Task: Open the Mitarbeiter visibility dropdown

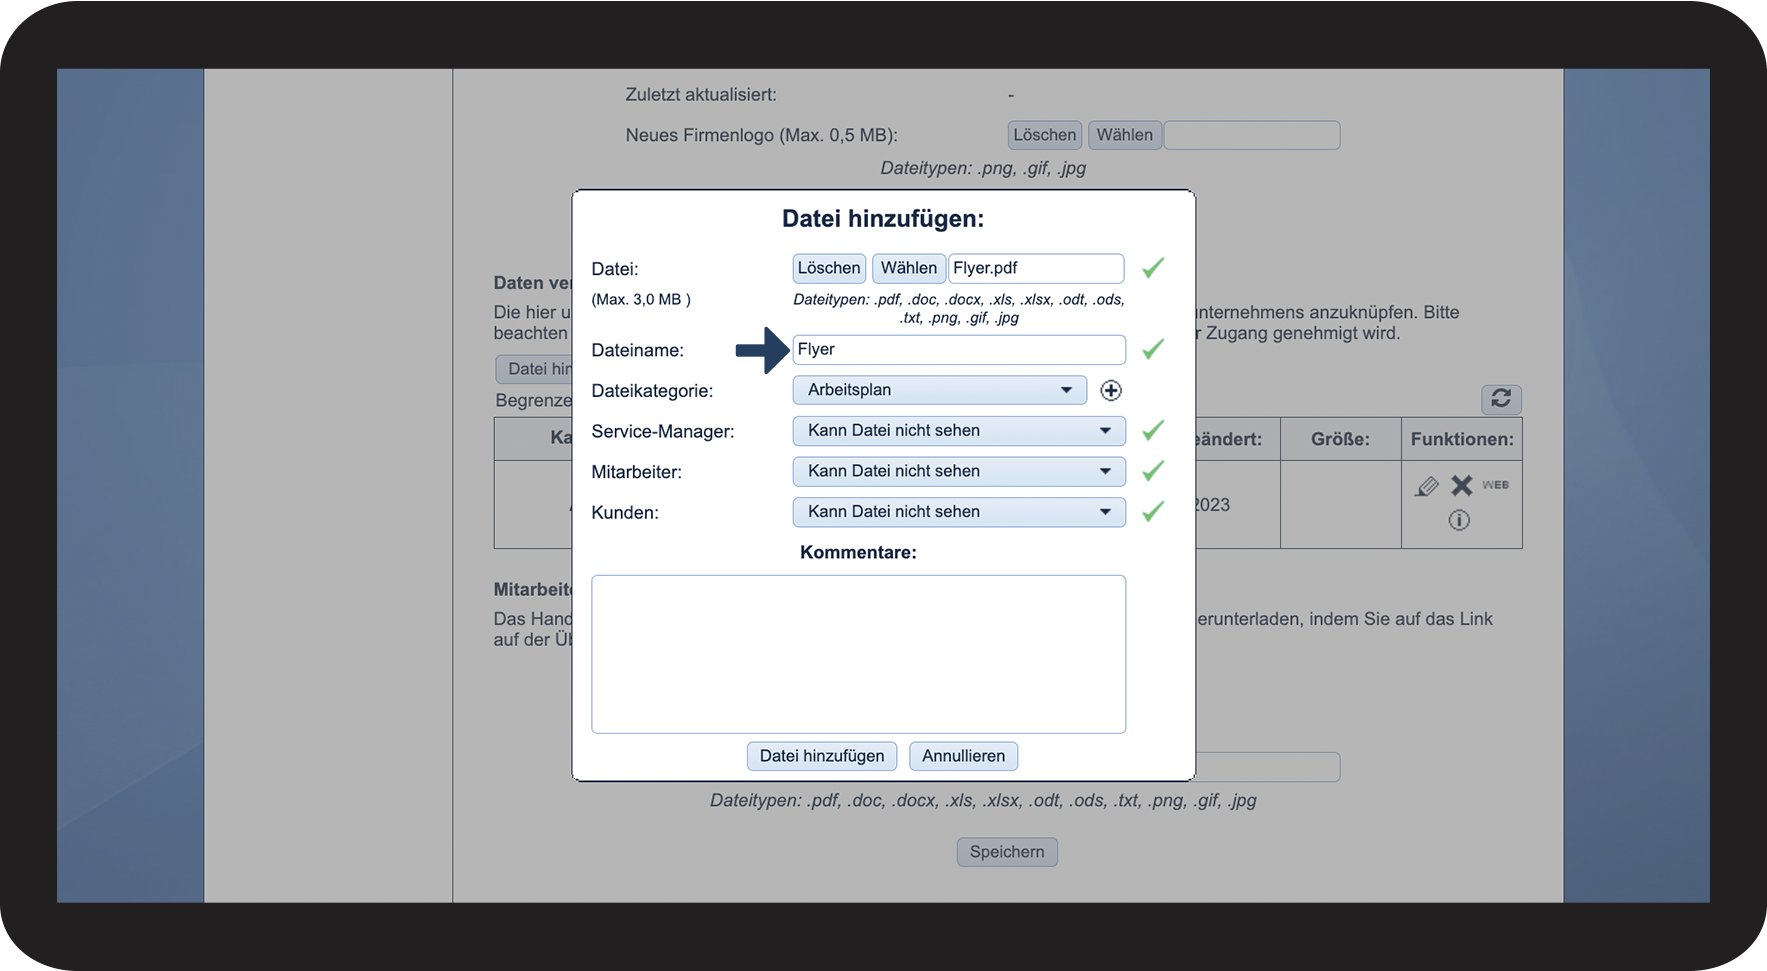Action: pos(958,471)
